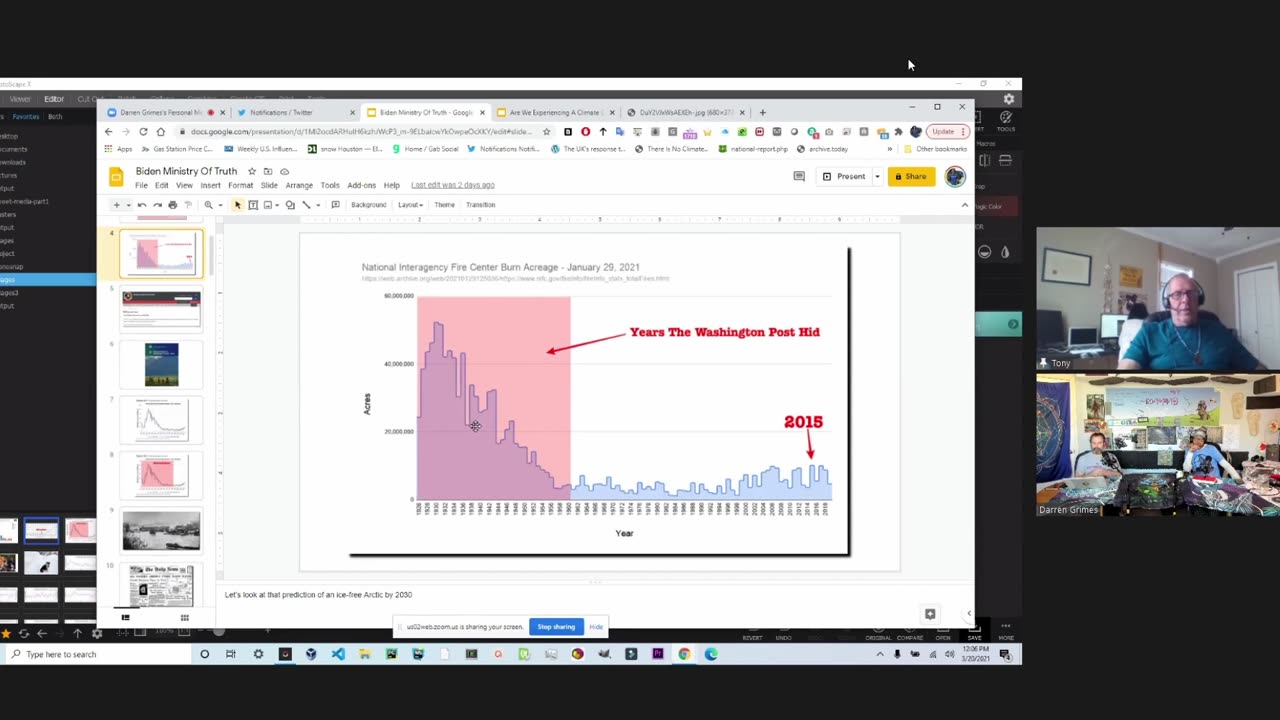1280x720 pixels.
Task: Toggle the volume icon in the system tray
Action: pyautogui.click(x=949, y=654)
